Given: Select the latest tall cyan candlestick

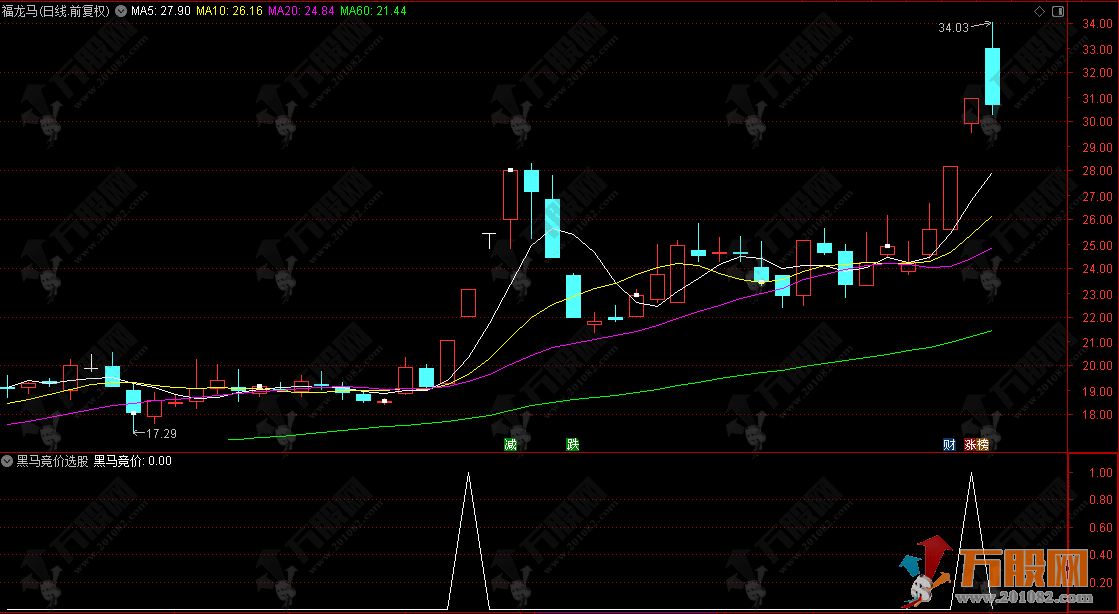Looking at the screenshot, I should click(992, 76).
